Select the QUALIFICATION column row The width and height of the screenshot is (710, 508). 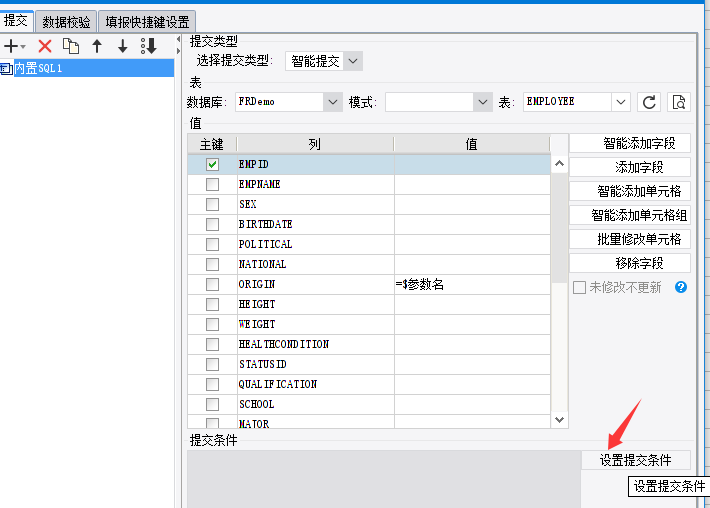pos(369,384)
